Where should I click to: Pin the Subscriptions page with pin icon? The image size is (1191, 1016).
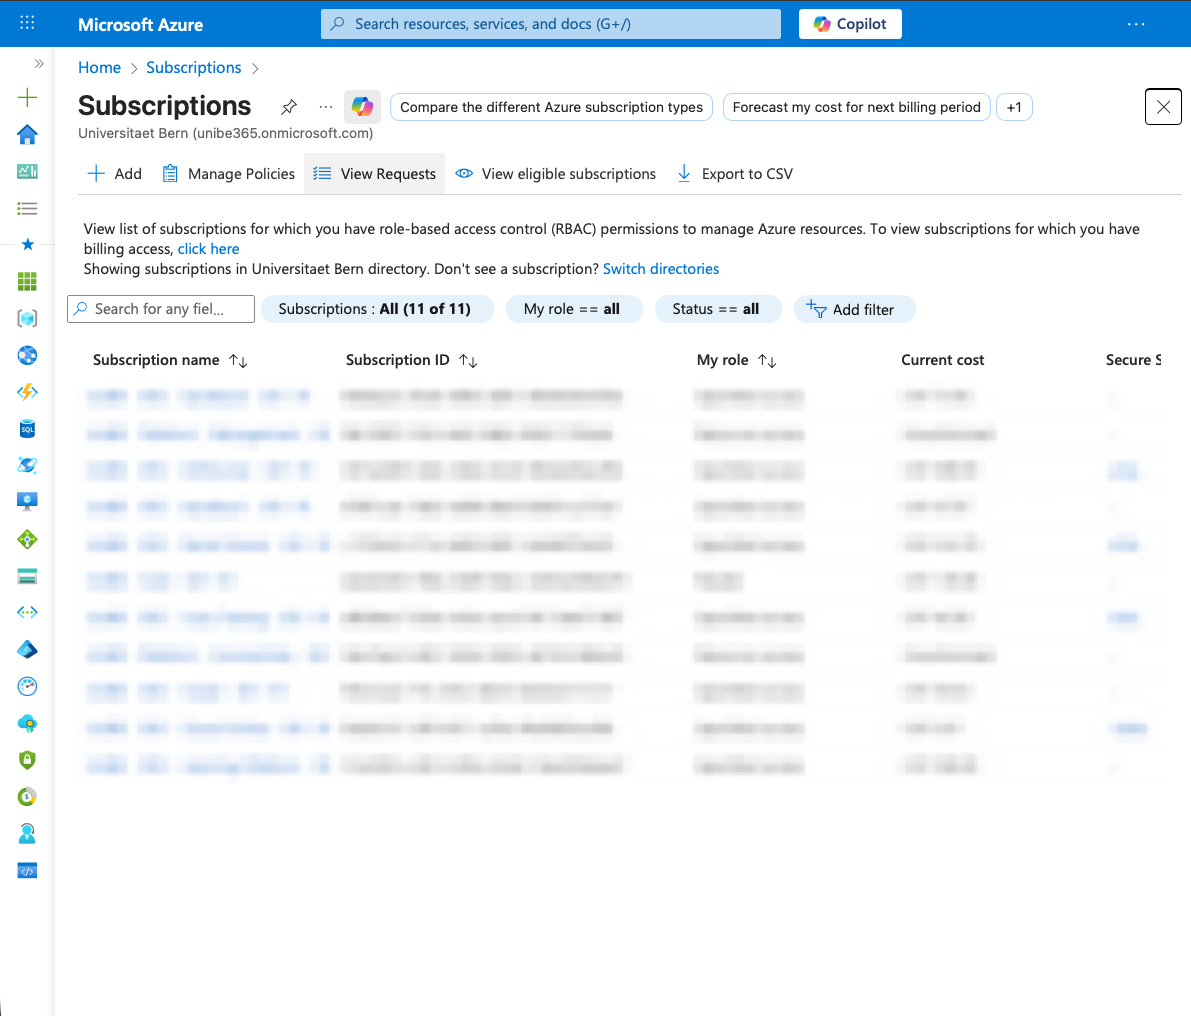[x=289, y=107]
